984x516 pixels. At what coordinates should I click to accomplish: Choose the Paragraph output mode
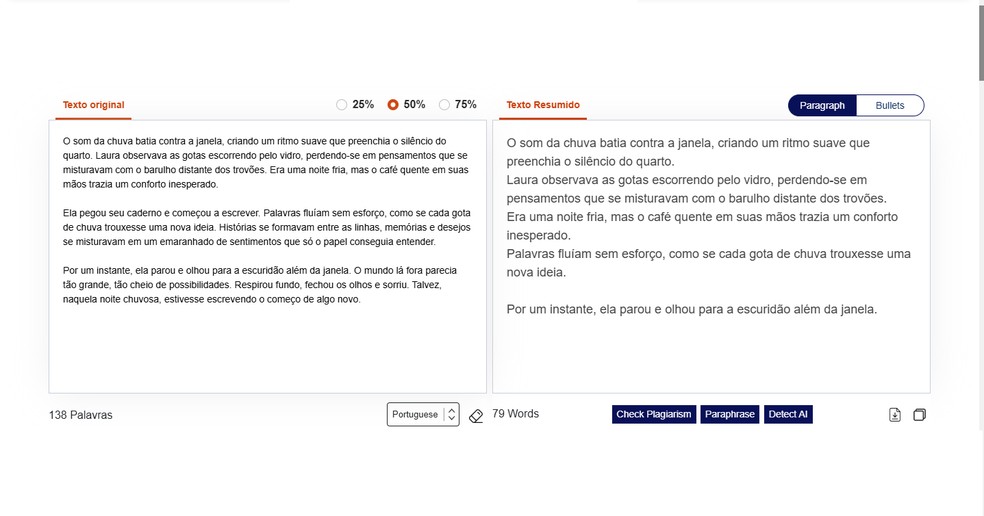coord(822,105)
